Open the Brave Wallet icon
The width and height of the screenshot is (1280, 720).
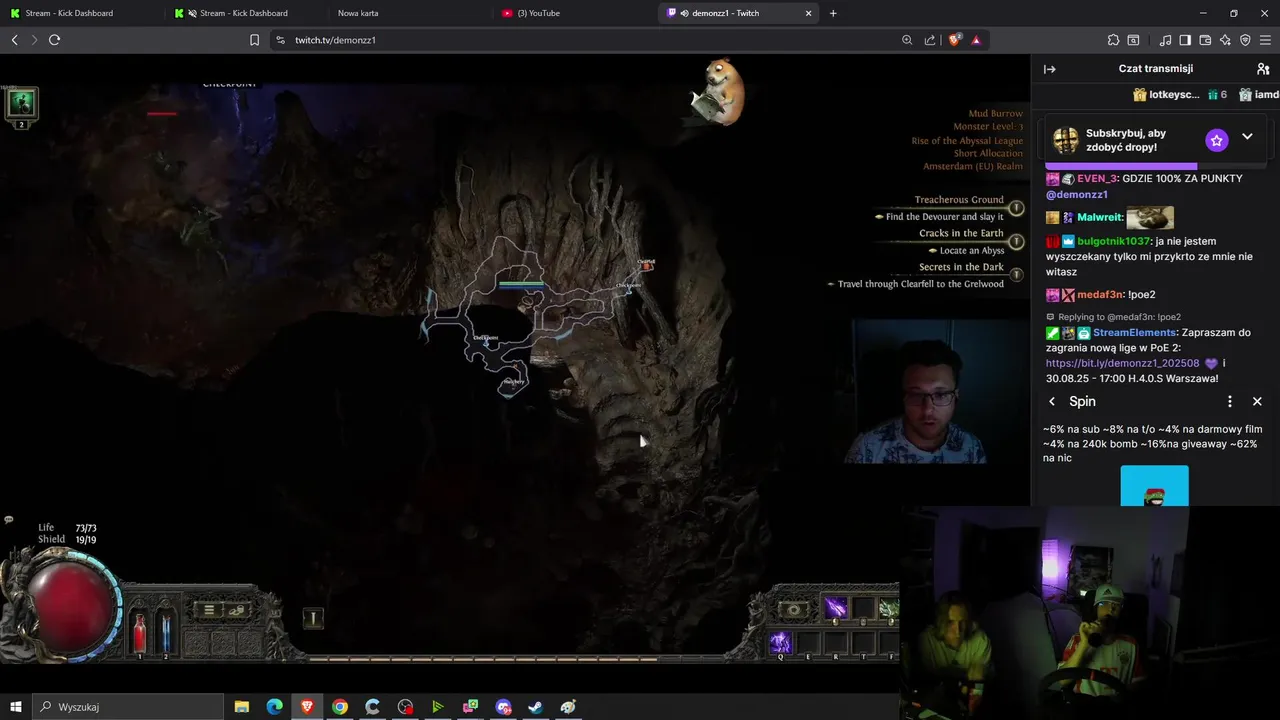[x=1205, y=40]
